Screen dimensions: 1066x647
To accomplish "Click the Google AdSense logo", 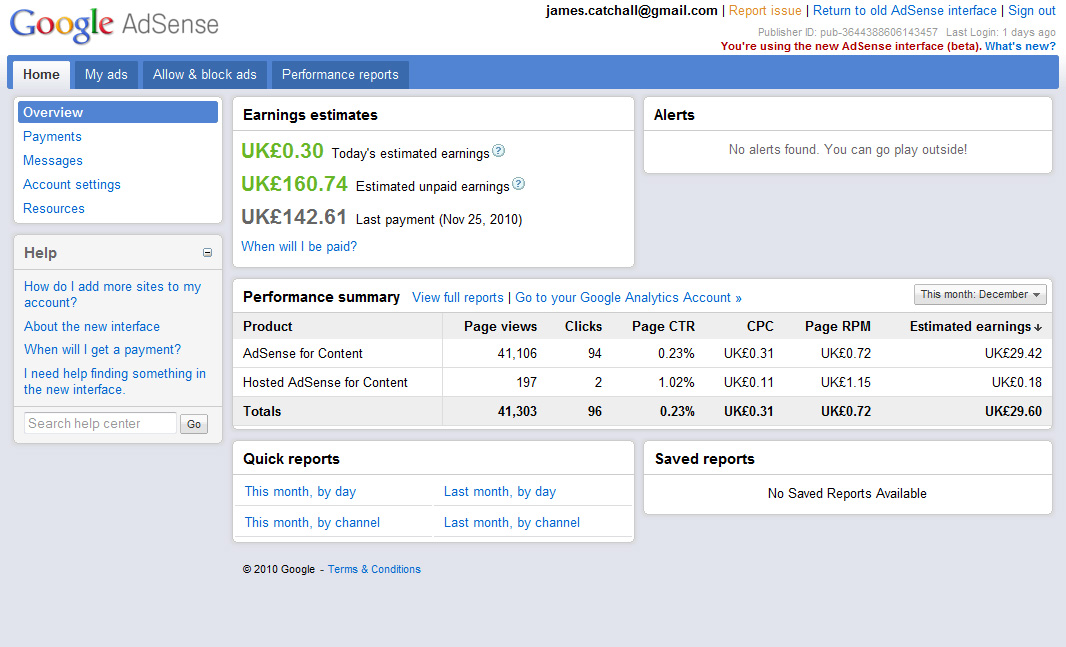I will pos(114,24).
